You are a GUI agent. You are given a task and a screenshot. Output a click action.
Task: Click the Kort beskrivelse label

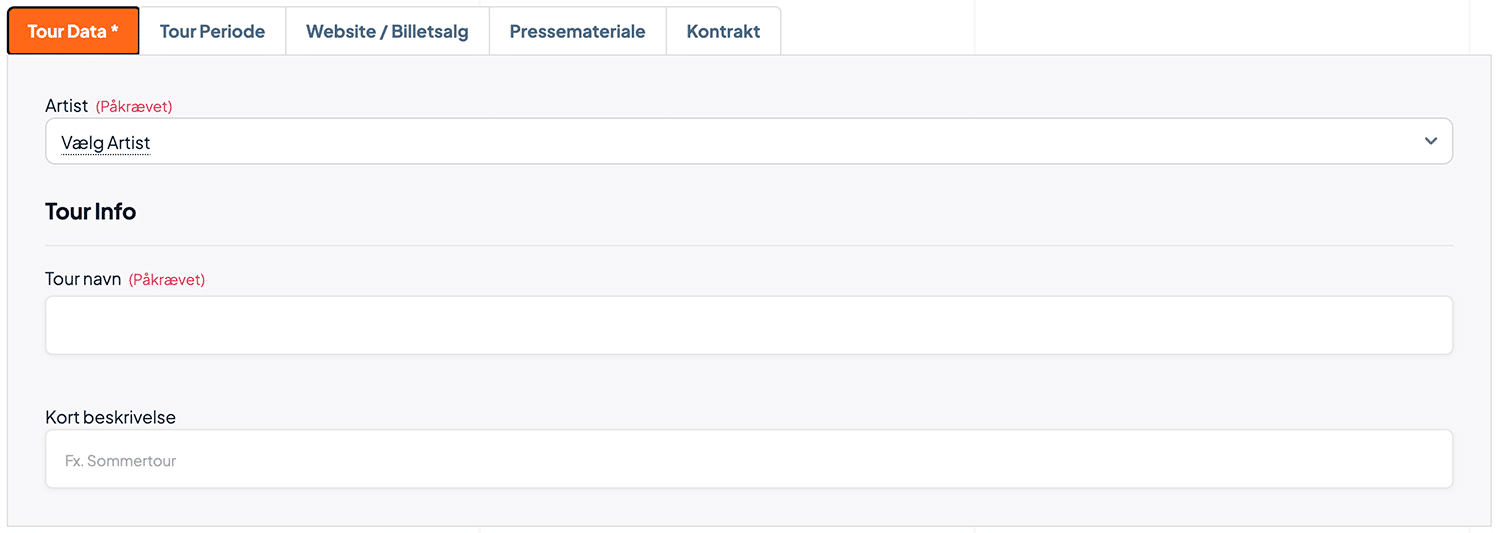point(110,417)
